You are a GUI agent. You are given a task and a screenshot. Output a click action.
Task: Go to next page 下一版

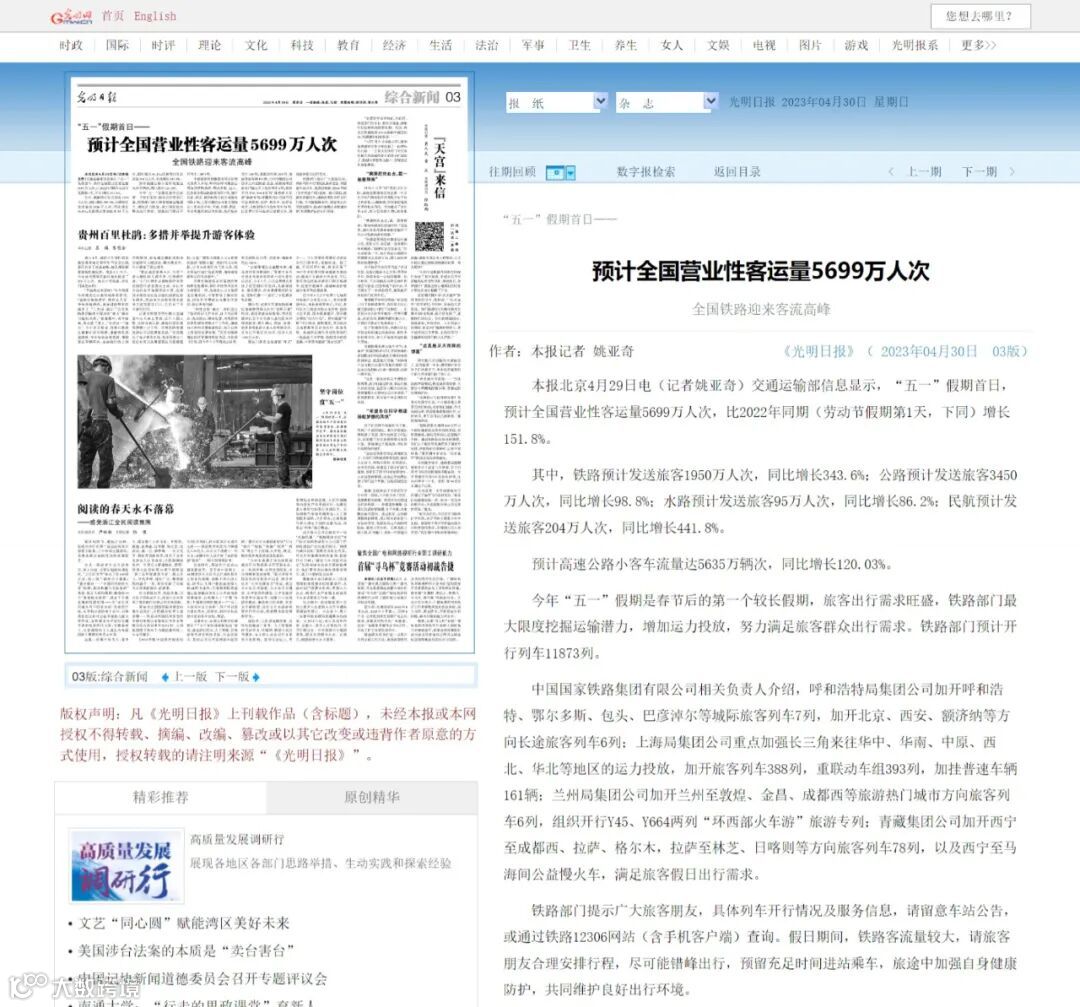[x=232, y=677]
